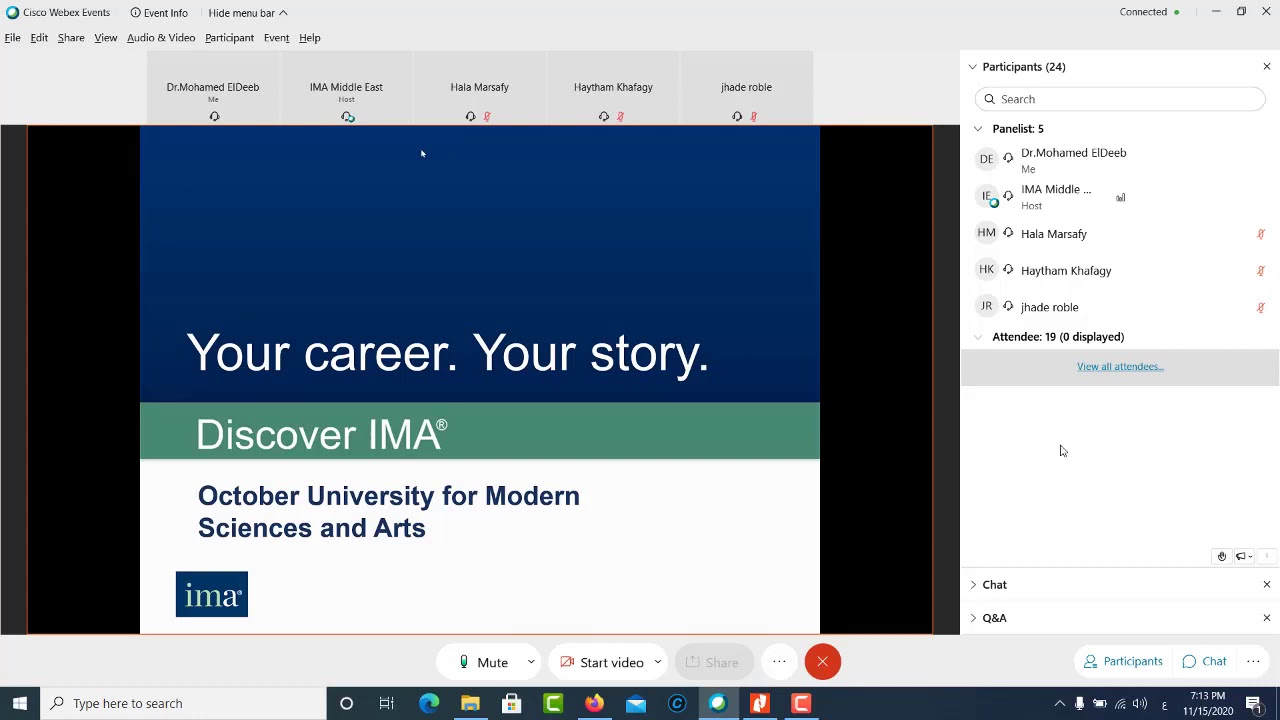The image size is (1280, 720).
Task: Click the Windows taskbar search box
Action: (184, 703)
